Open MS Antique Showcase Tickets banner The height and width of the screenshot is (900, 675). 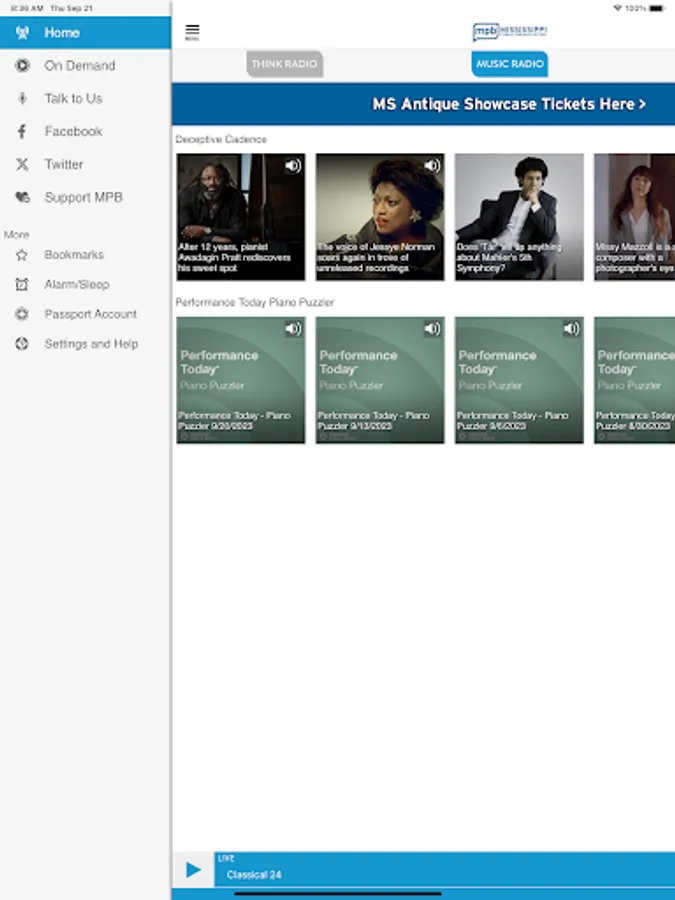pos(509,104)
